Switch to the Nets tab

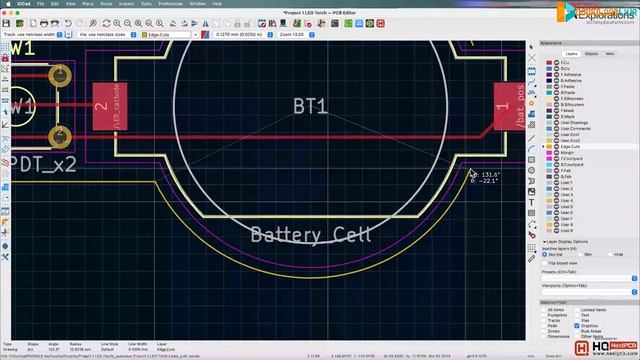tap(610, 54)
